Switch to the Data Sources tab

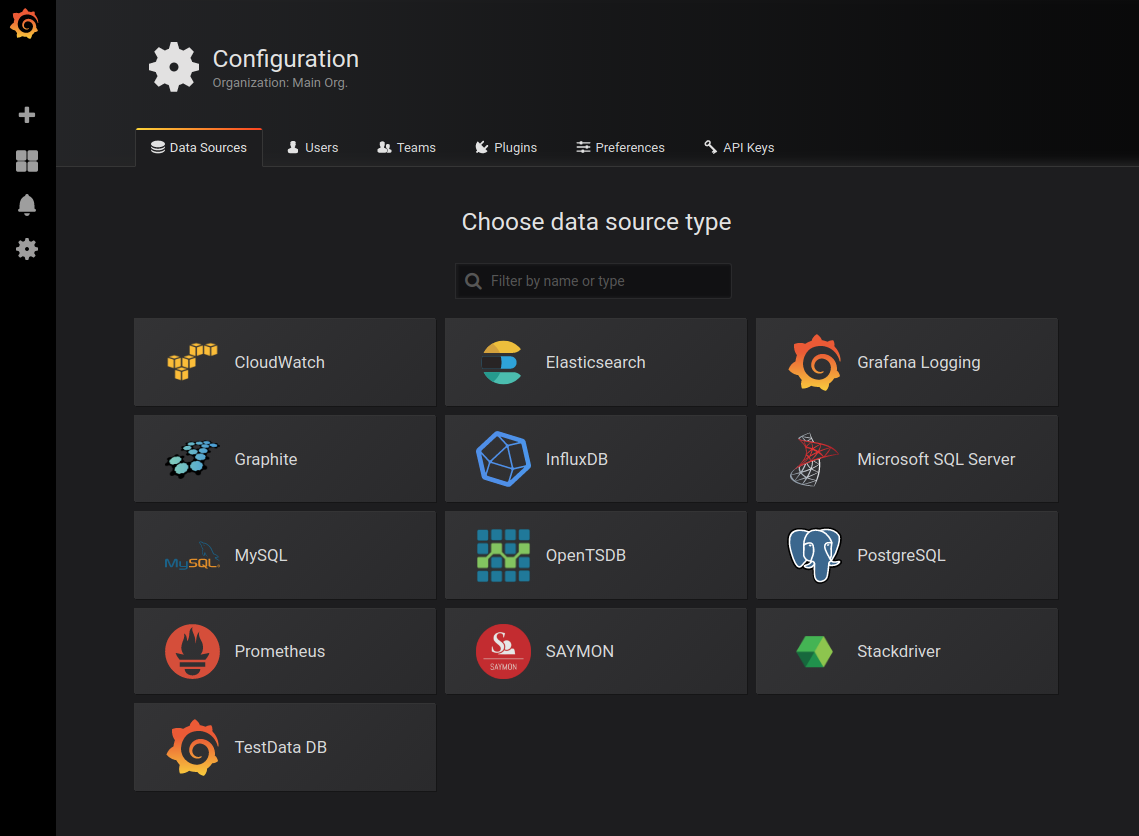tap(199, 147)
